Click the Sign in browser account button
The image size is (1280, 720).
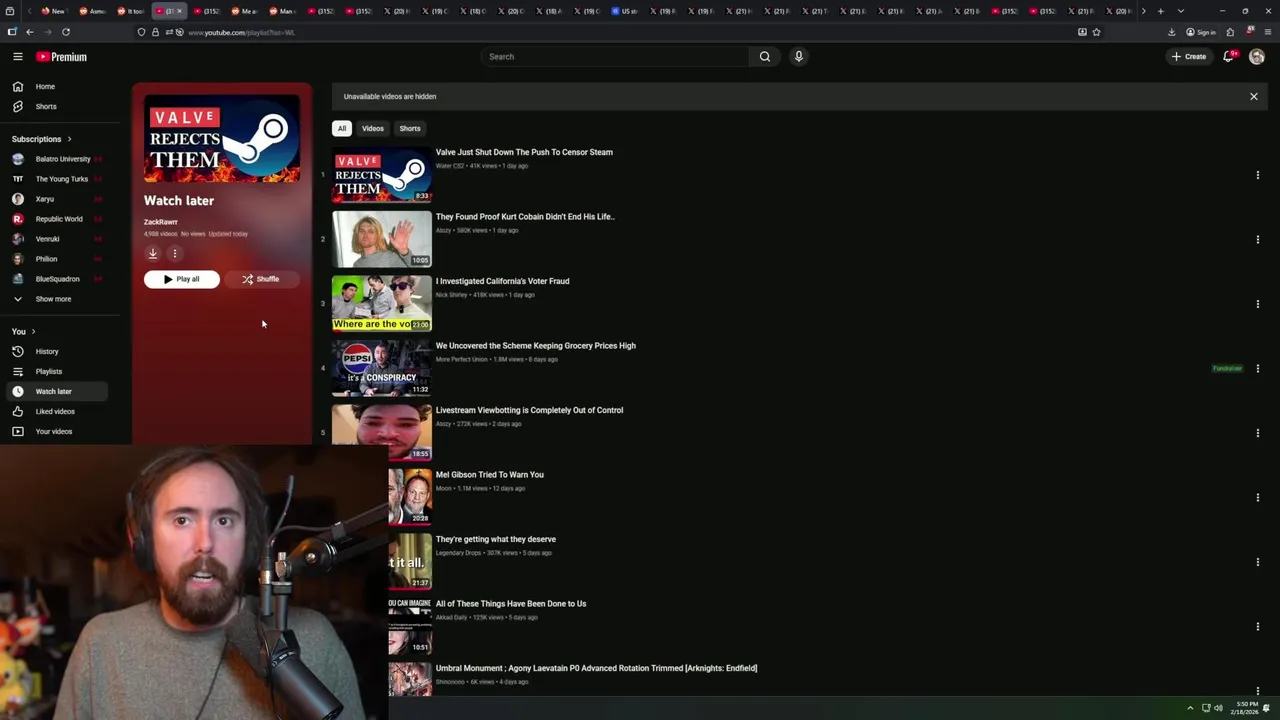tap(1201, 32)
